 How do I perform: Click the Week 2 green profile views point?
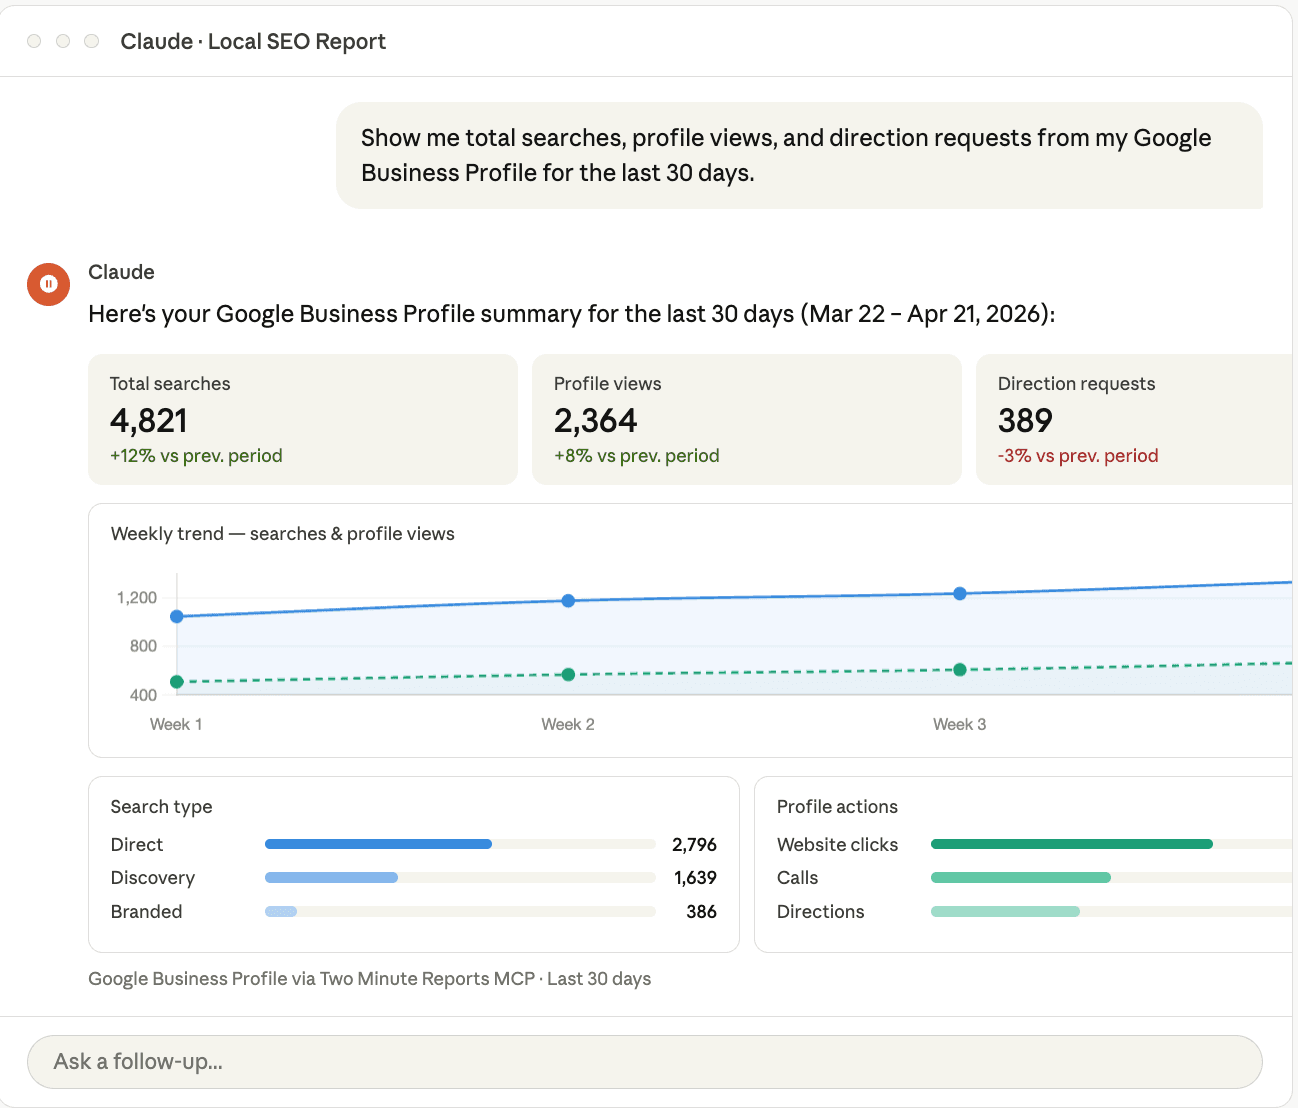(568, 675)
